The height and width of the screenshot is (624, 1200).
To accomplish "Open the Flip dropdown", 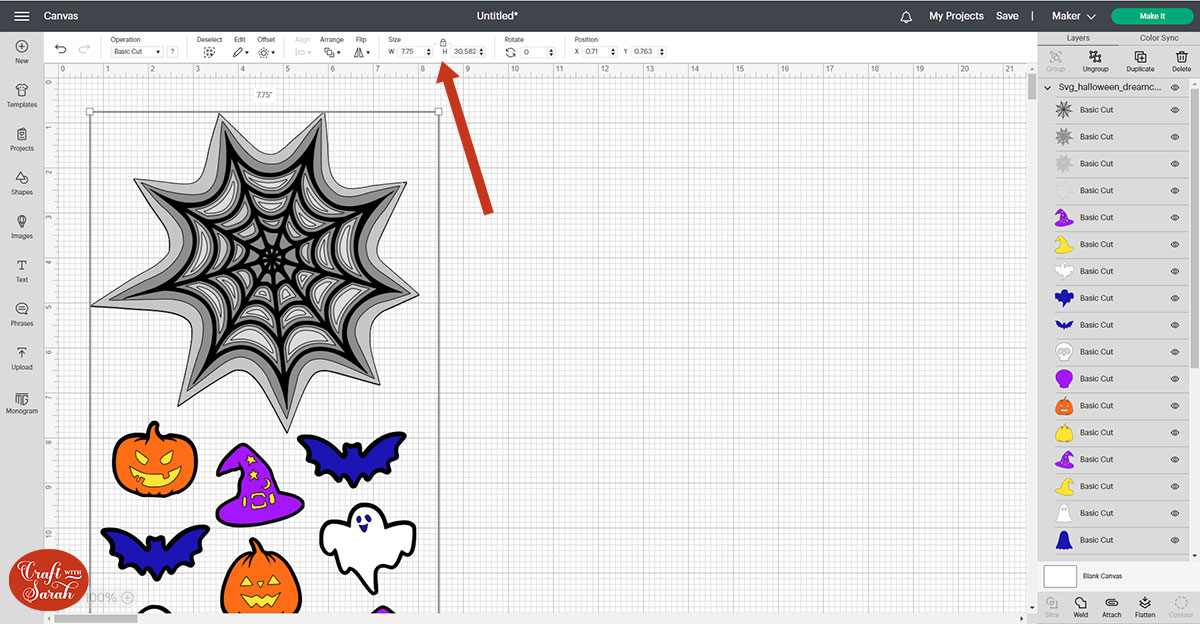I will point(361,51).
